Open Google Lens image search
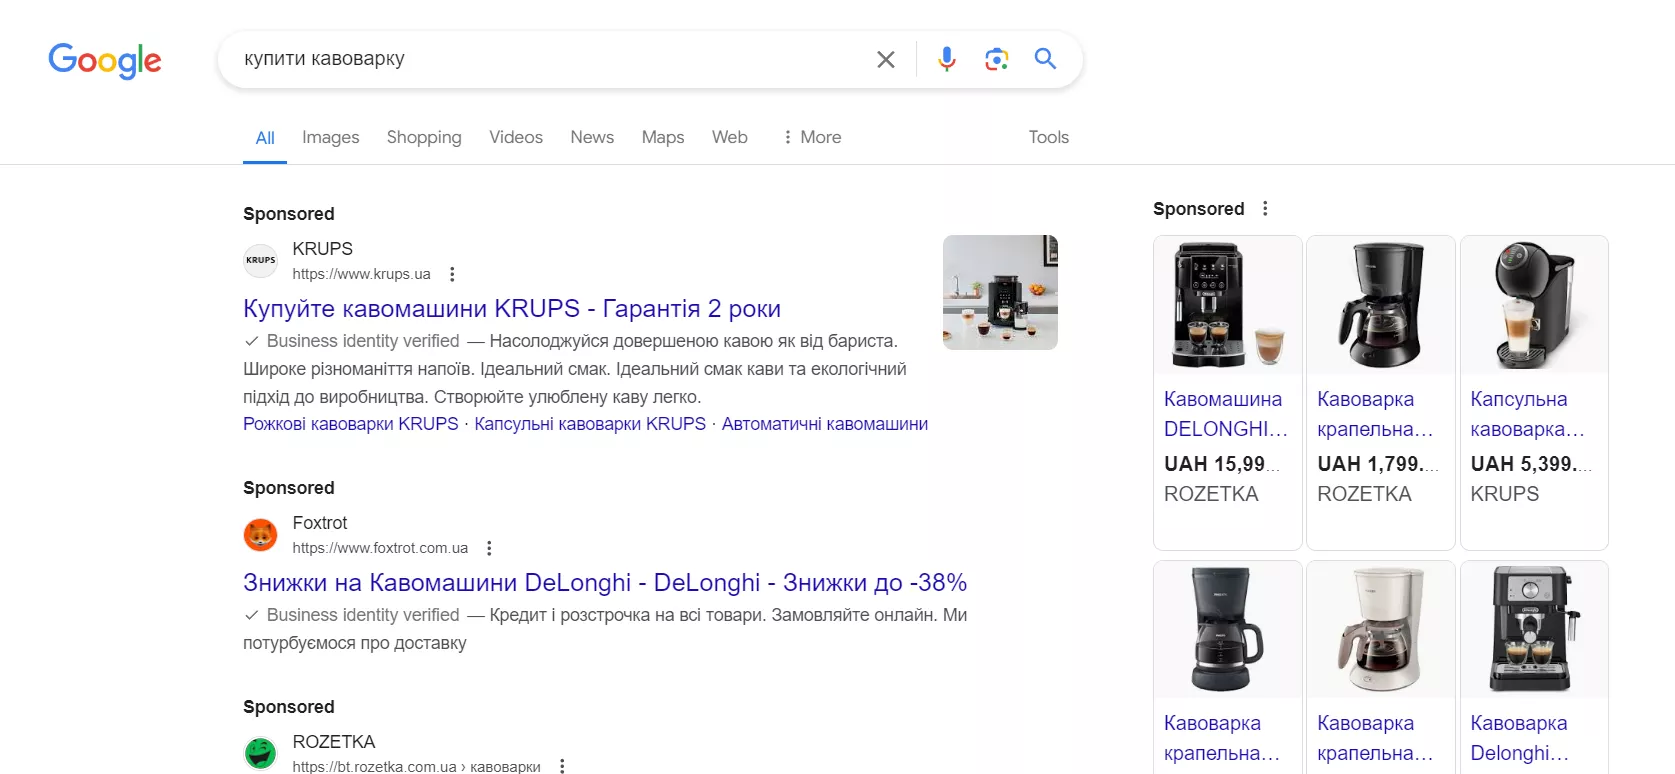1675x774 pixels. [996, 59]
